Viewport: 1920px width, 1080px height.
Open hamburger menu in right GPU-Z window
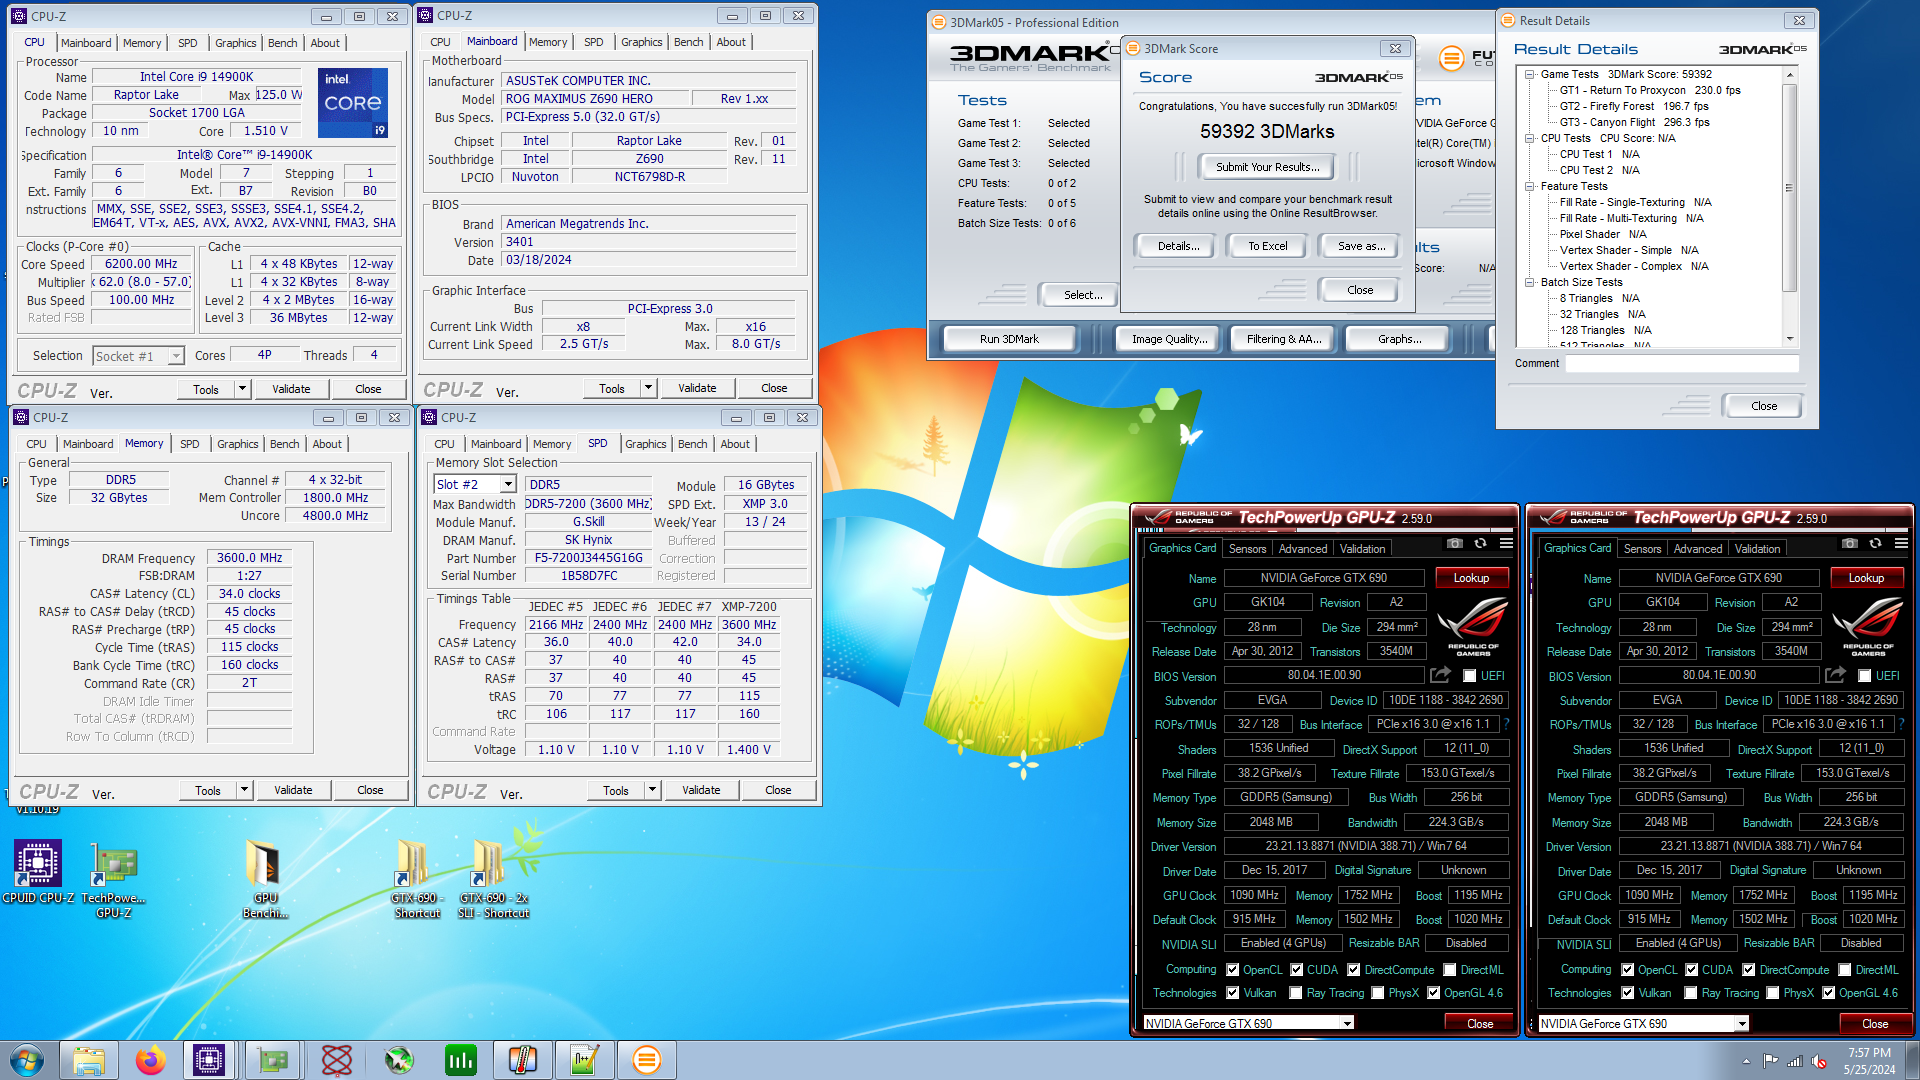pos(1901,543)
